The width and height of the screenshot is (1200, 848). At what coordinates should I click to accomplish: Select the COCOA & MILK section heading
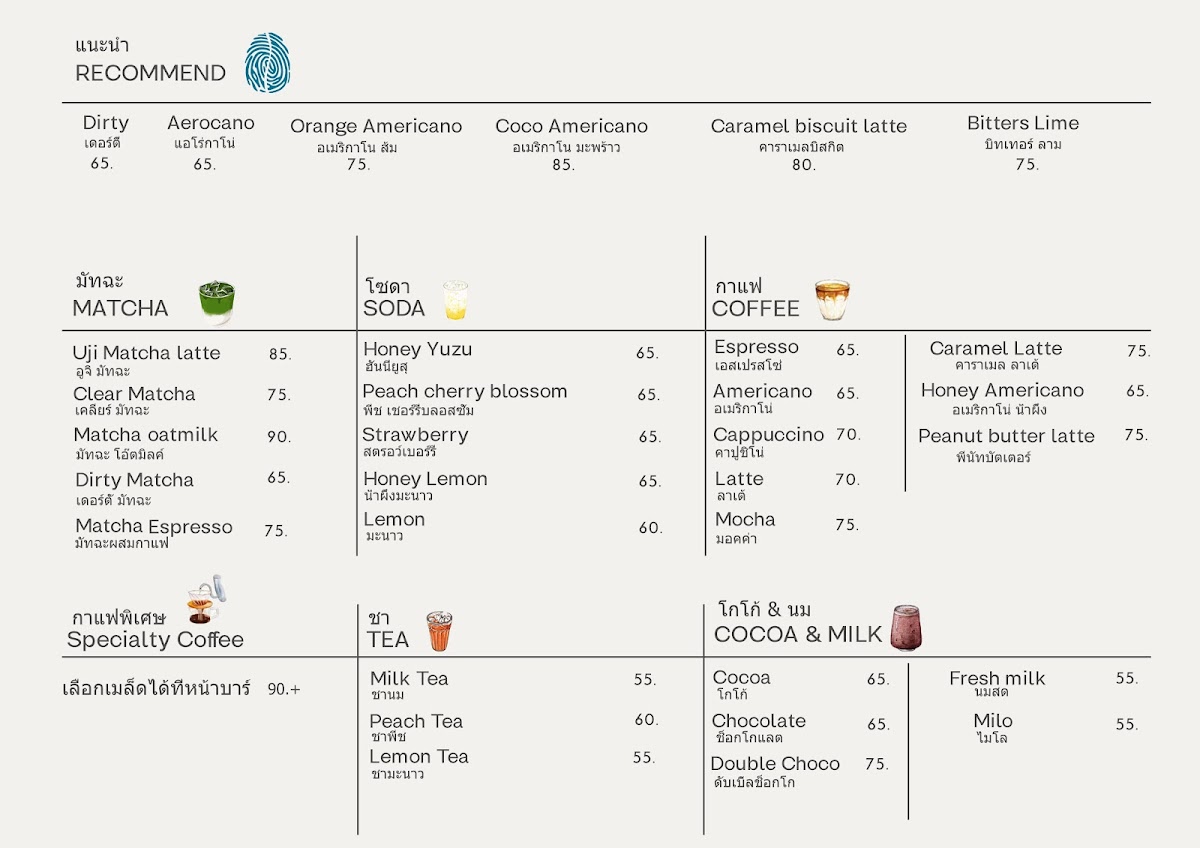[798, 634]
